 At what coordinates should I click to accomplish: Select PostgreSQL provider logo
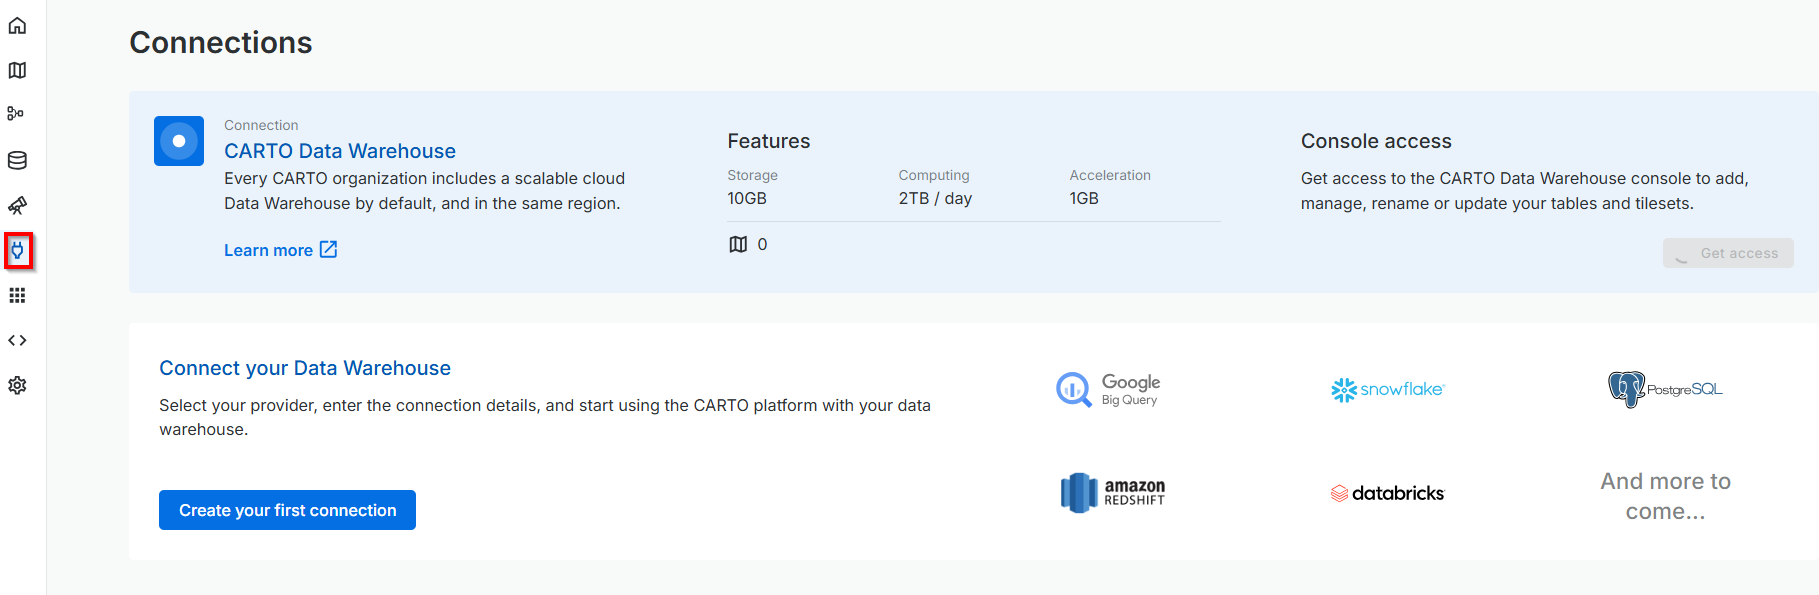click(1665, 389)
